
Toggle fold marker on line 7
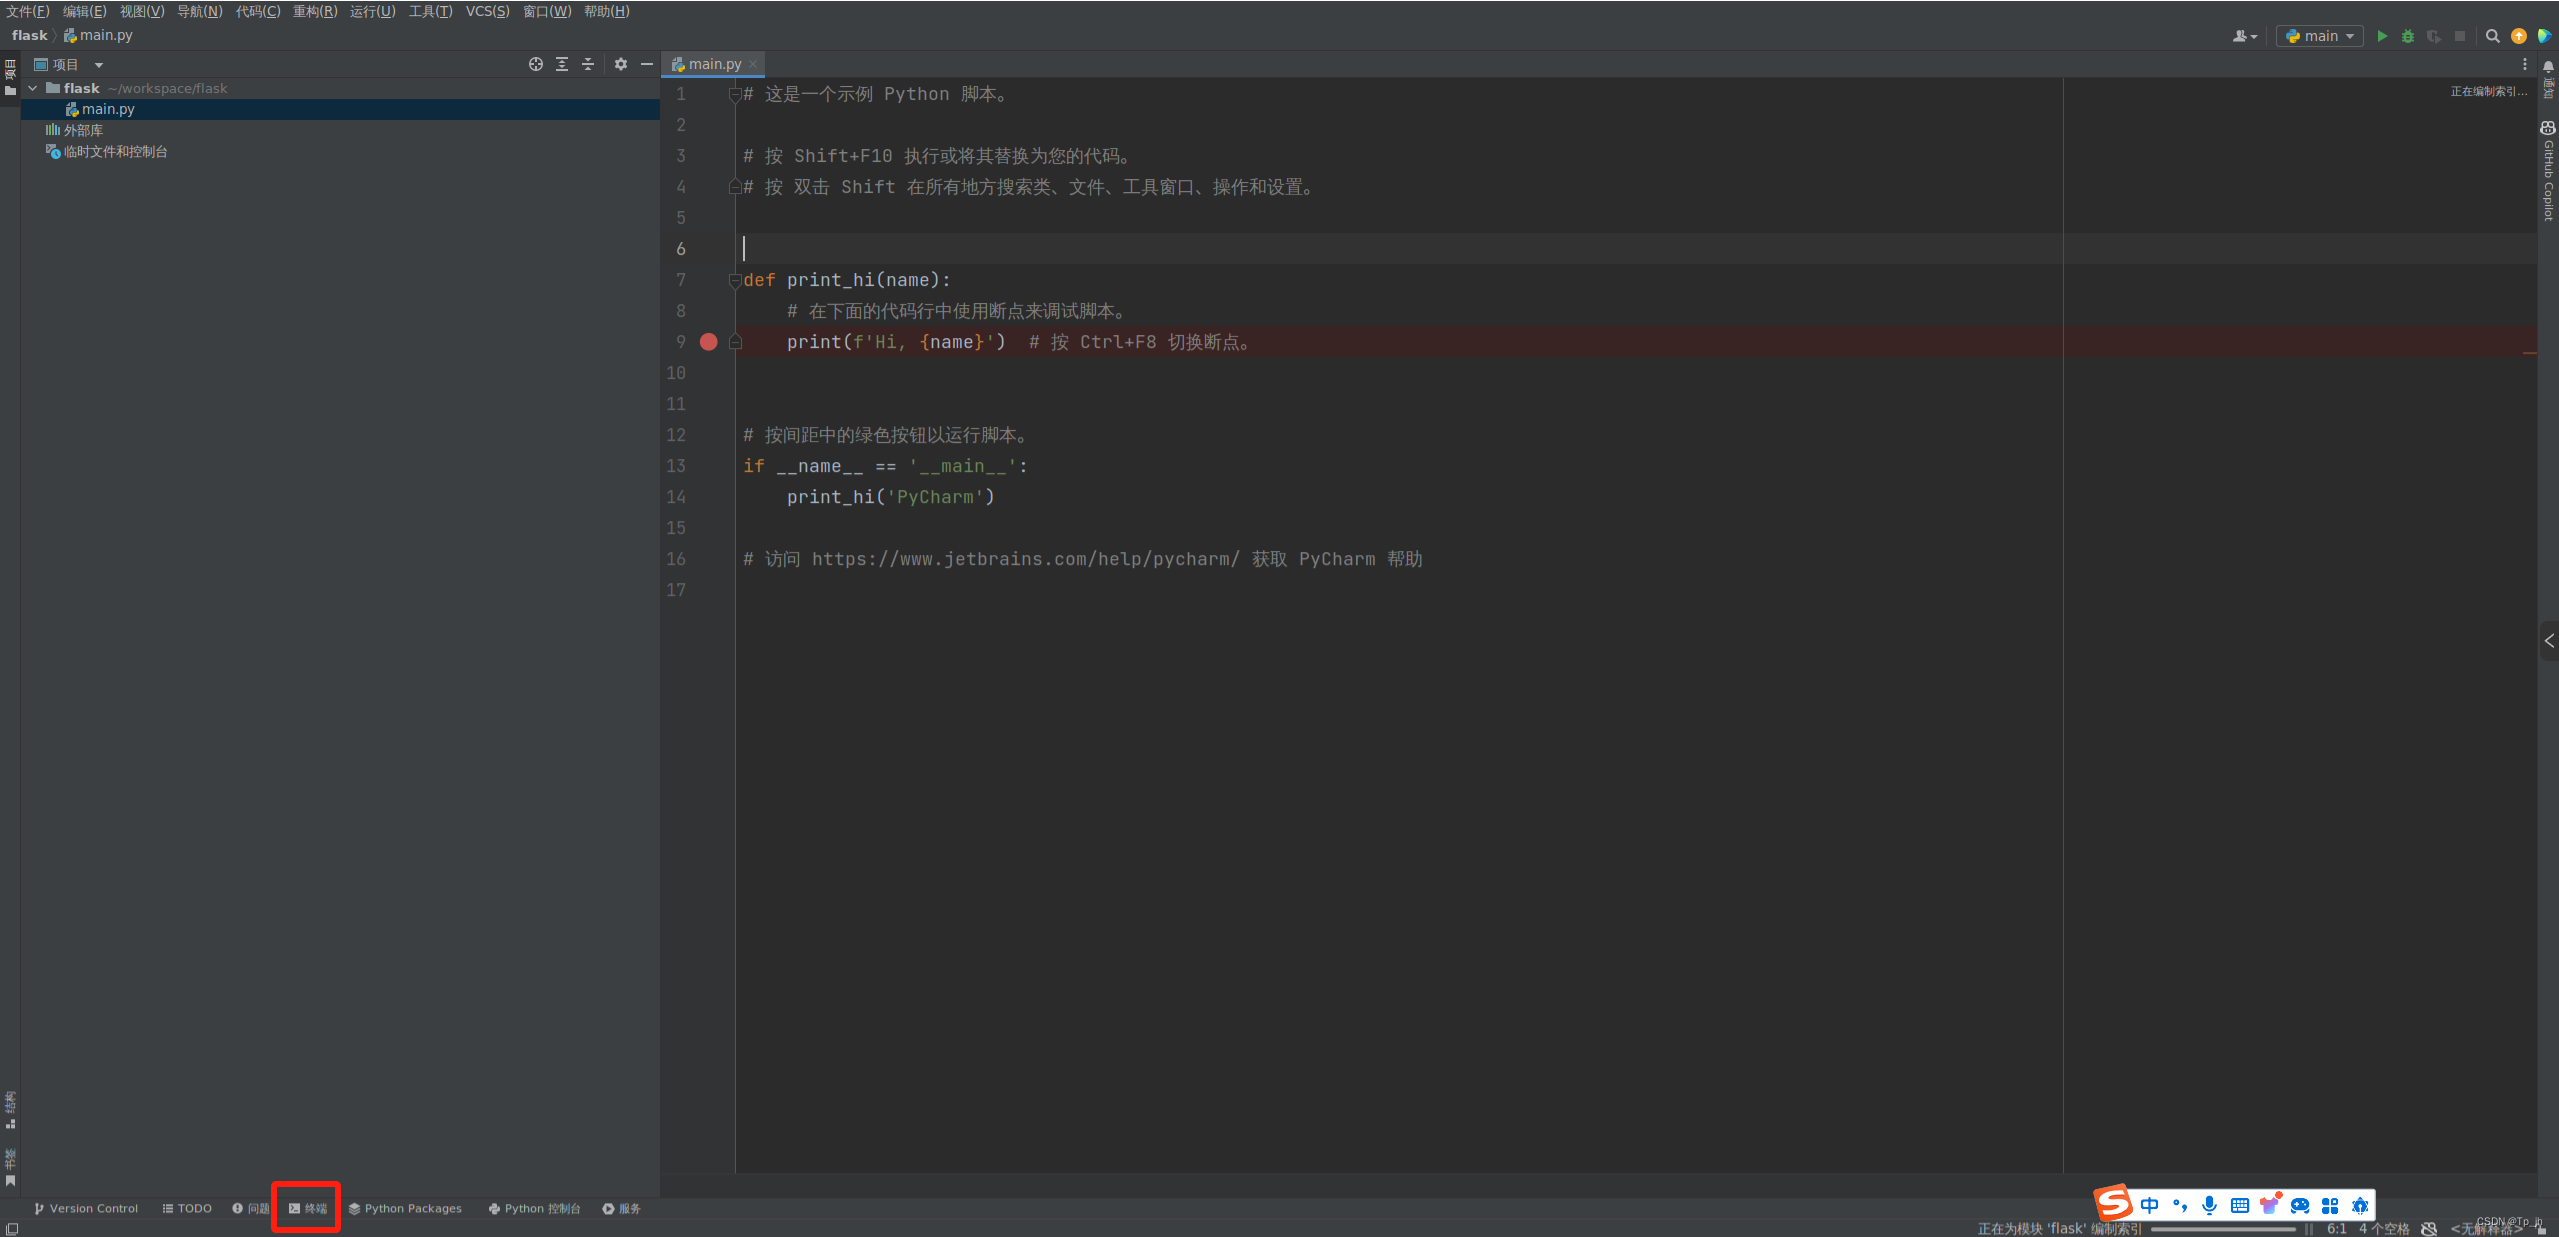tap(735, 280)
